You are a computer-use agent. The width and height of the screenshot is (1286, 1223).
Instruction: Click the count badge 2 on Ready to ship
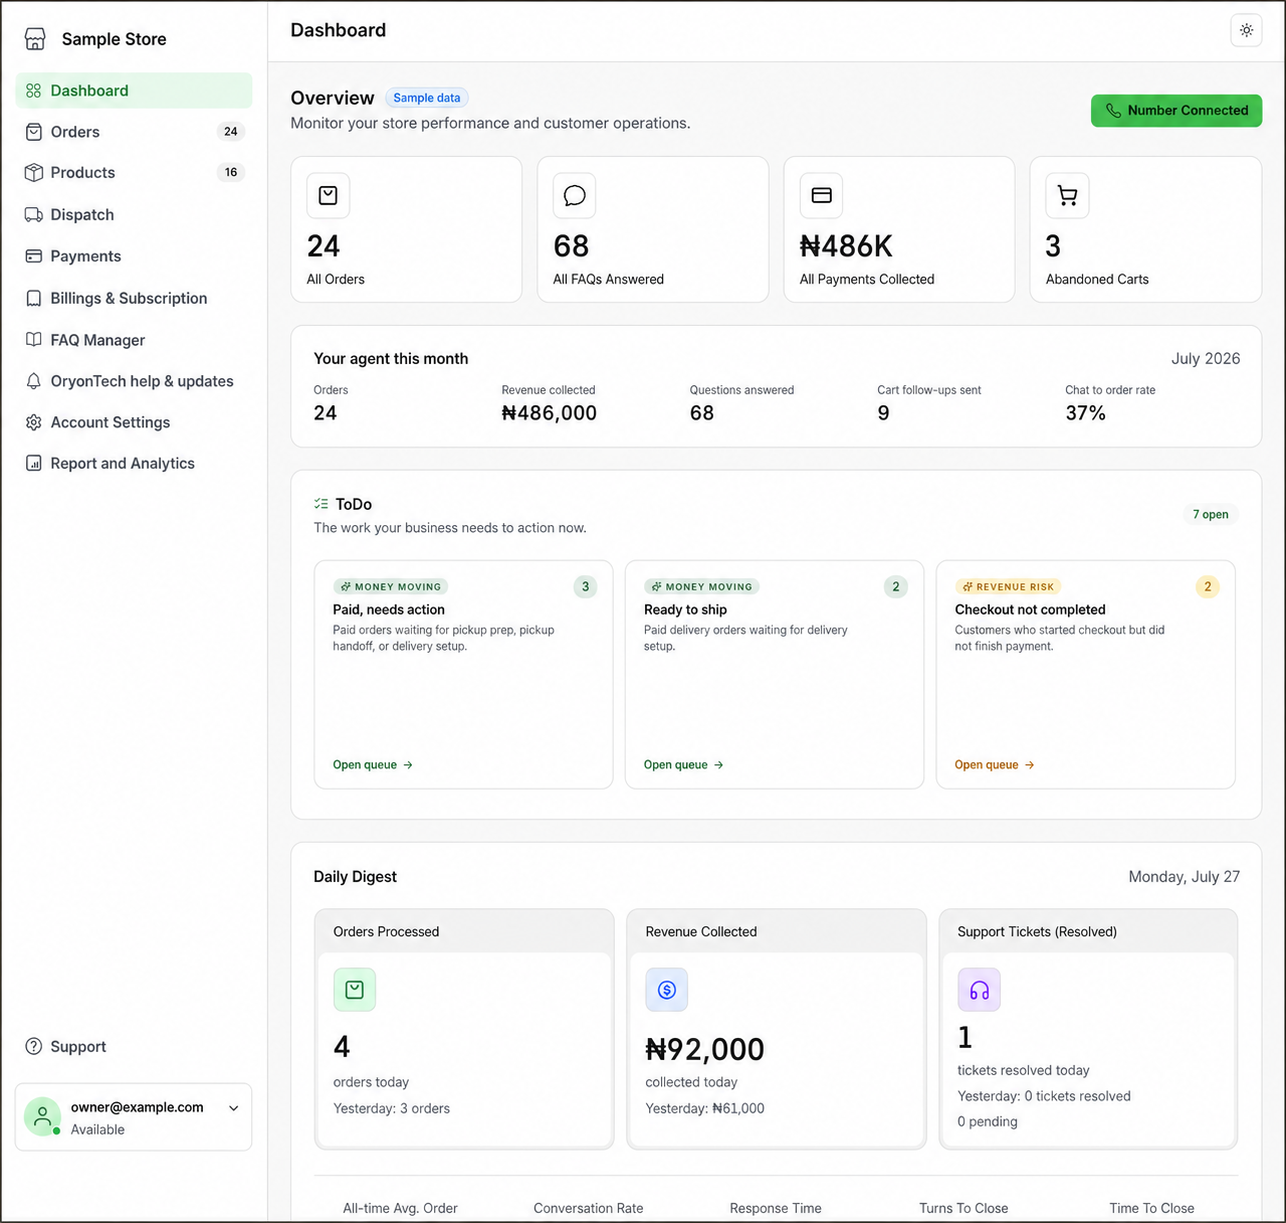[896, 587]
